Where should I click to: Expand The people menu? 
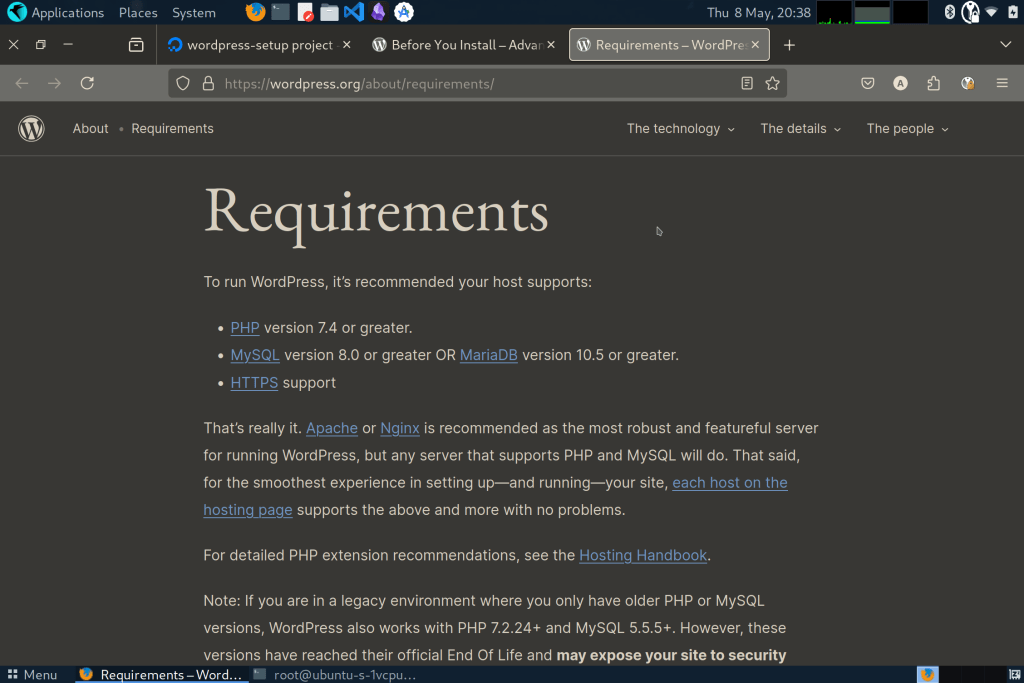(907, 129)
